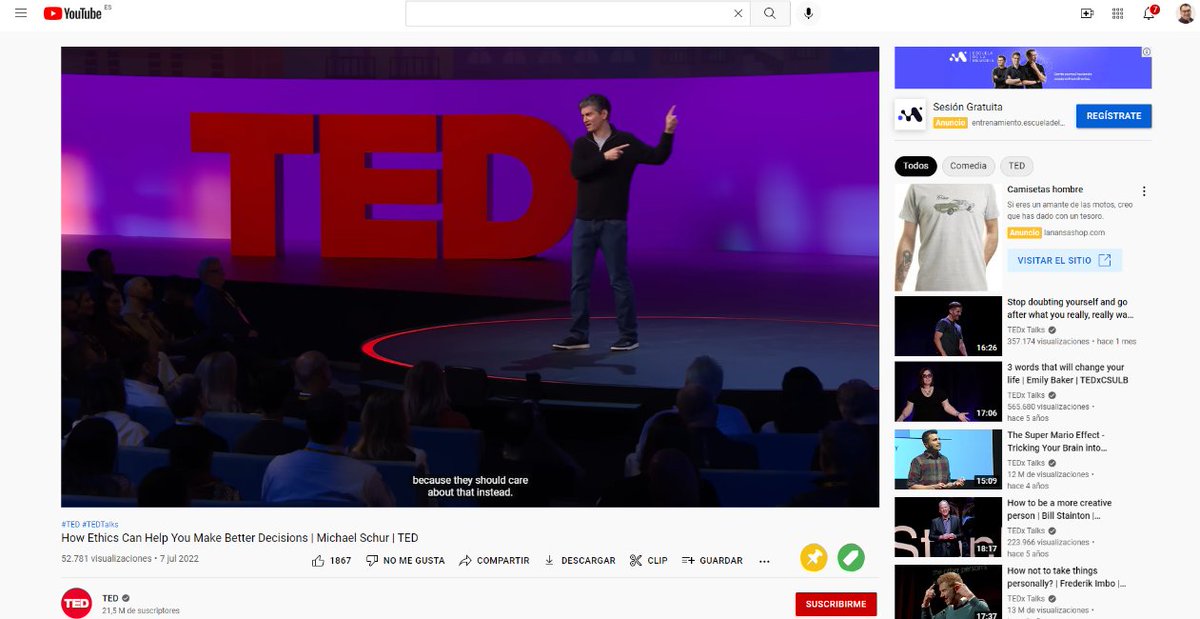This screenshot has width=1200, height=619.
Task: Click lanansashop.com advertiser link
Action: [x=1074, y=233]
